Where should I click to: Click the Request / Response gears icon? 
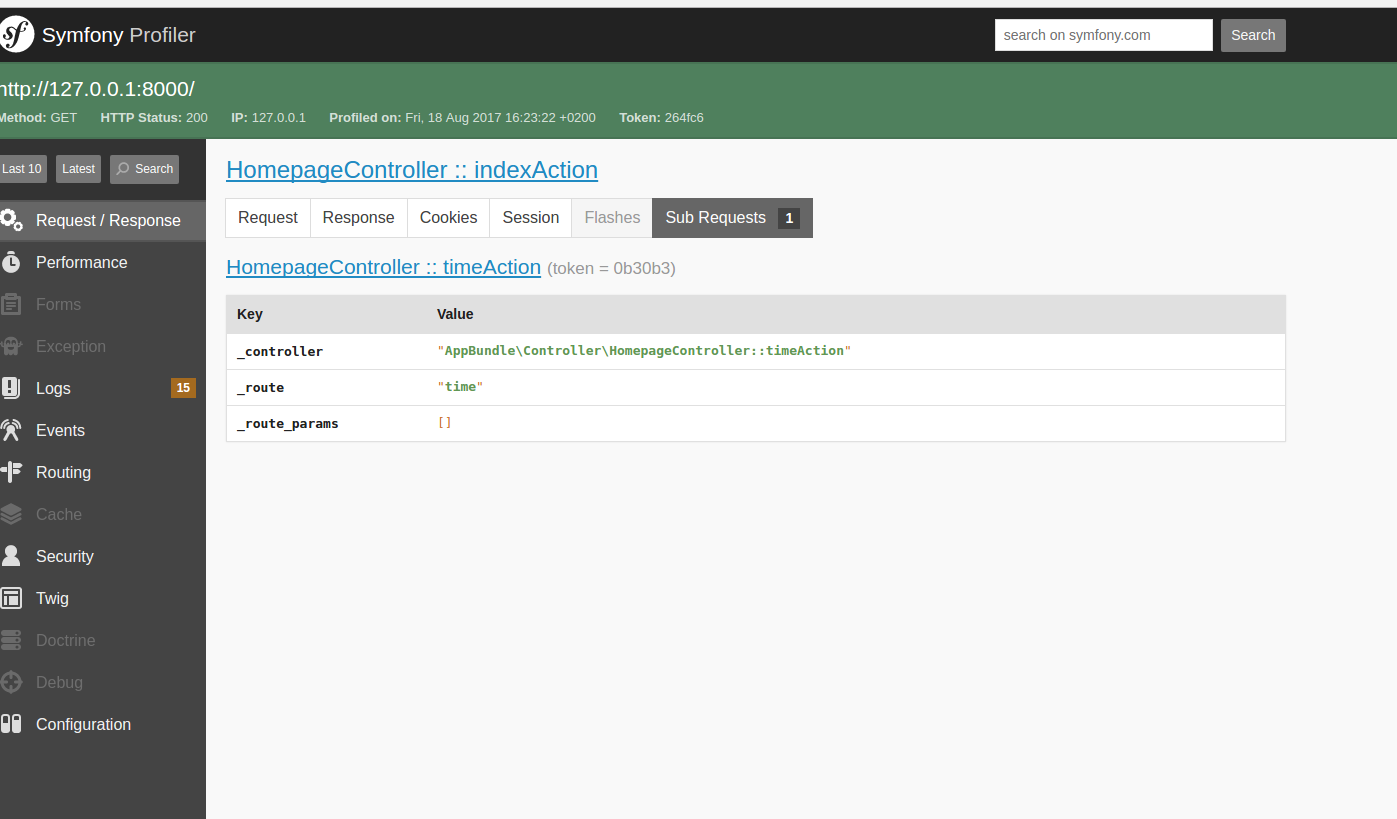pos(11,220)
